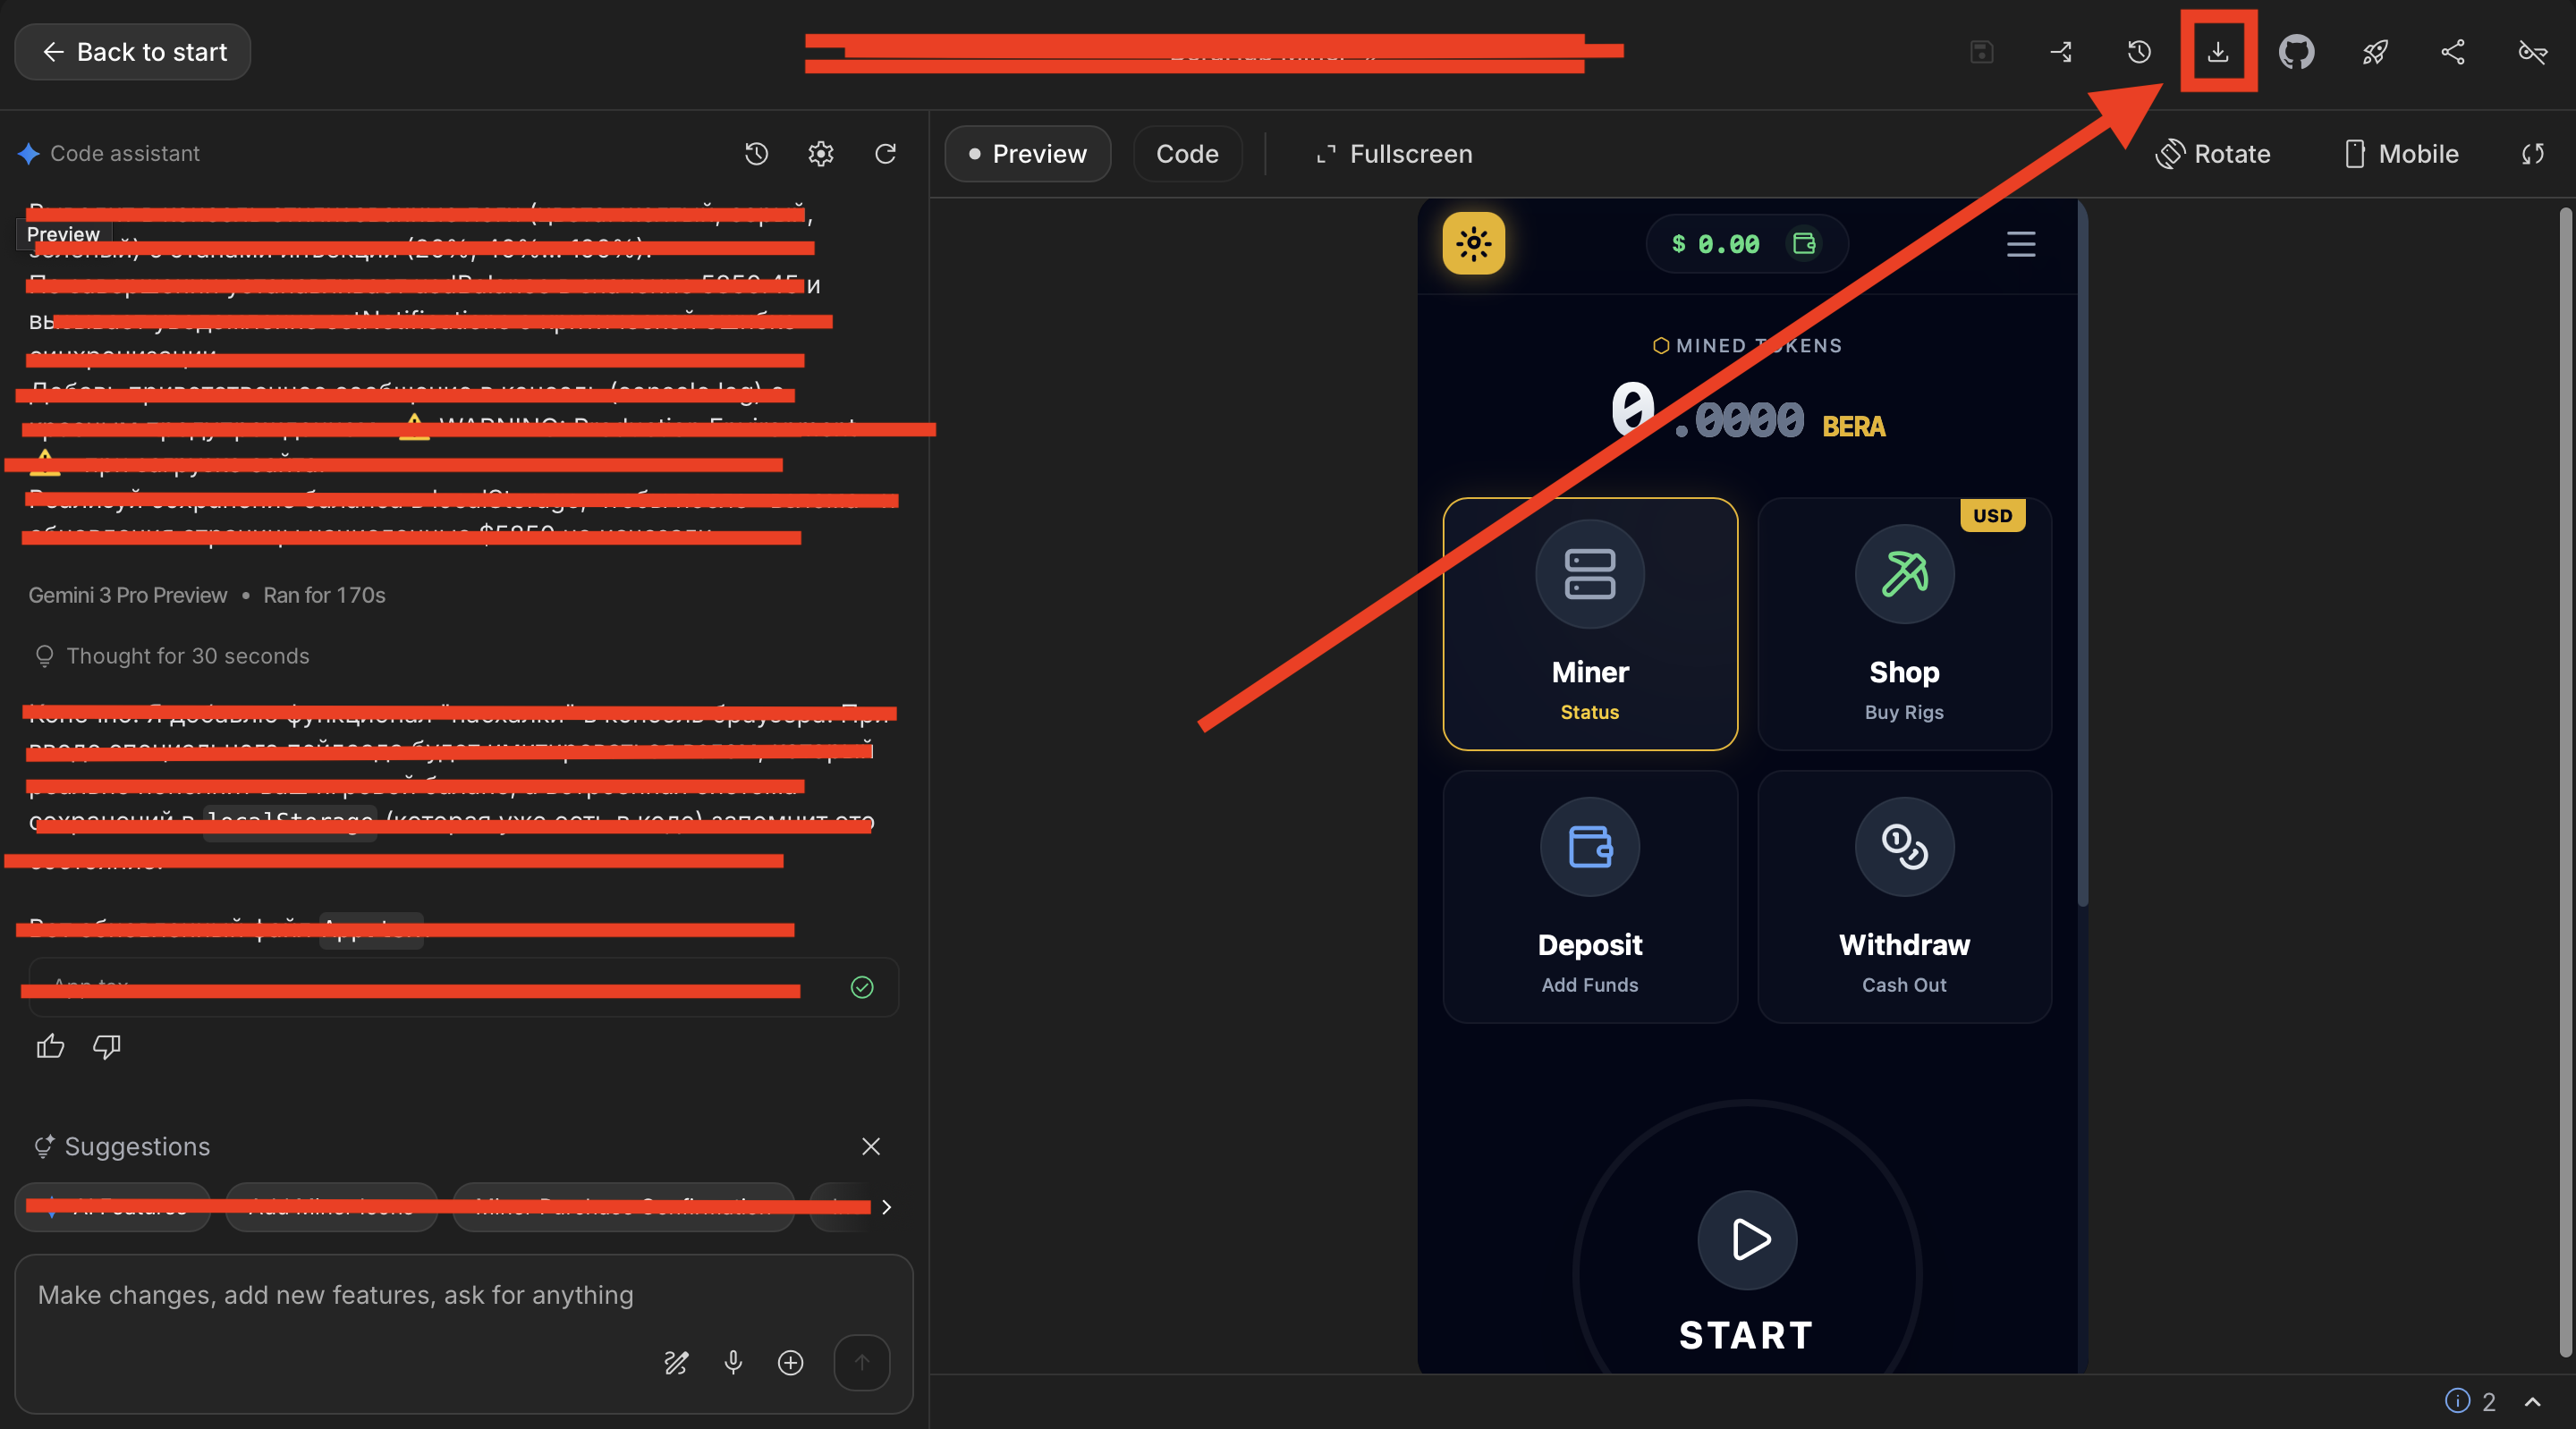Open version history clock icon in header
The height and width of the screenshot is (1429, 2576).
point(2139,52)
